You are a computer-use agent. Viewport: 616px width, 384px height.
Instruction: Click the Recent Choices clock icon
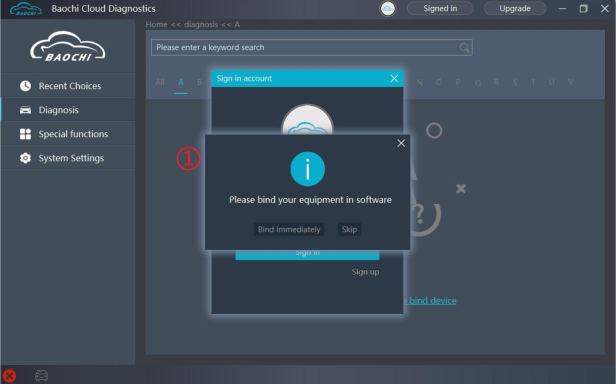coord(26,86)
